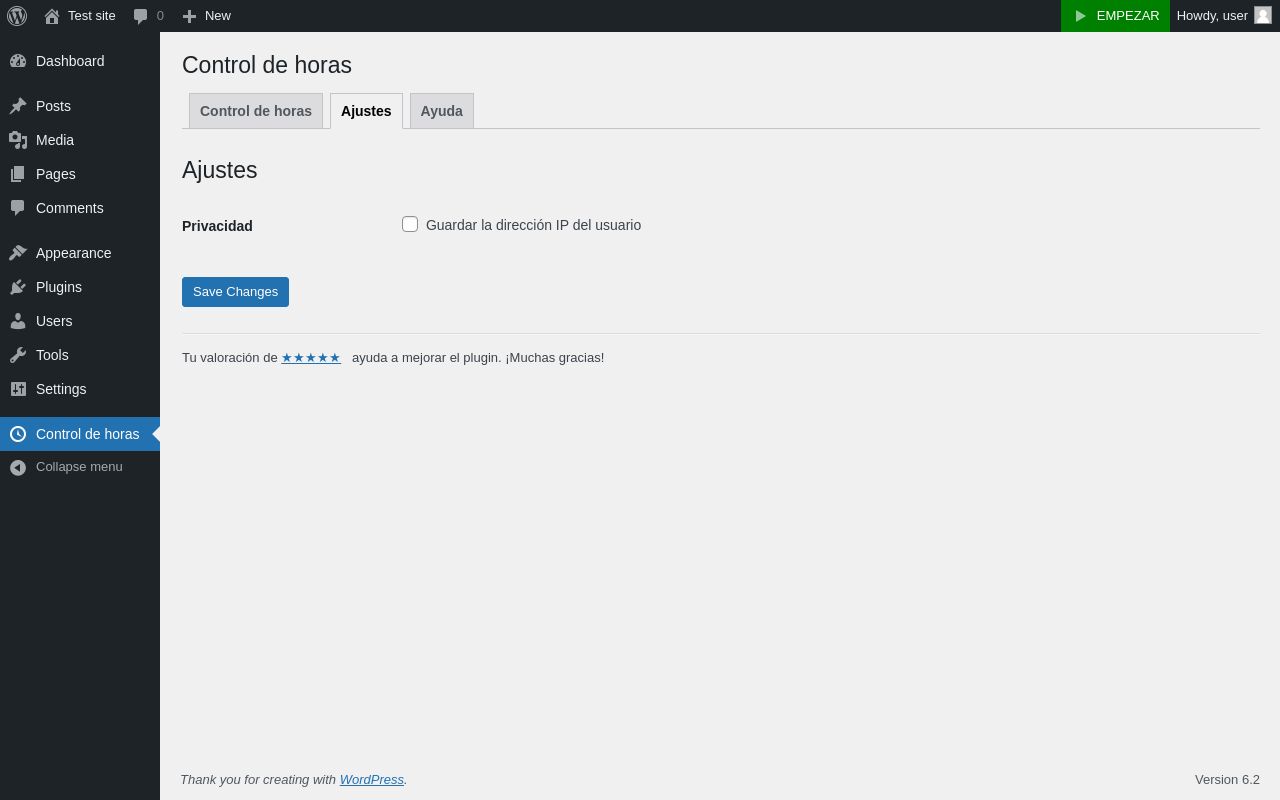Click the plus icon next to New
This screenshot has width=1280, height=800.
click(x=189, y=16)
